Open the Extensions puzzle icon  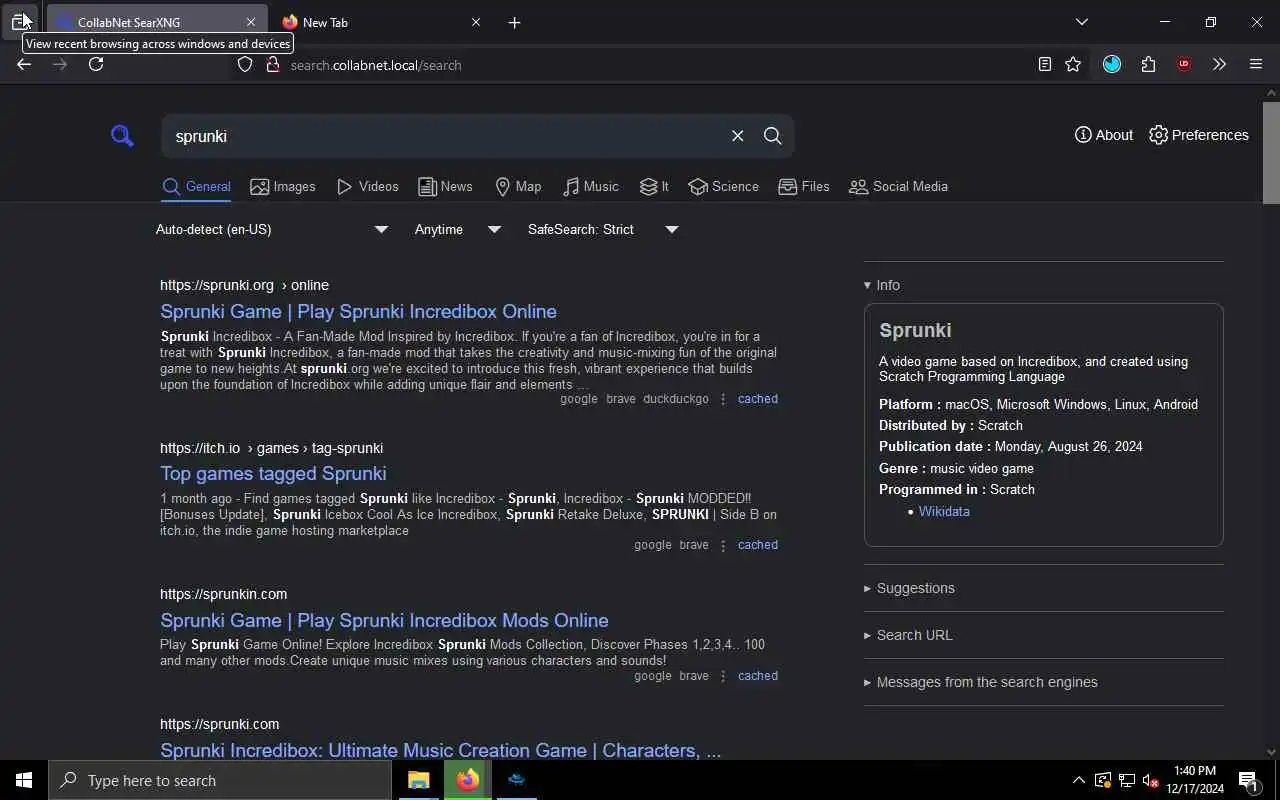click(x=1148, y=64)
